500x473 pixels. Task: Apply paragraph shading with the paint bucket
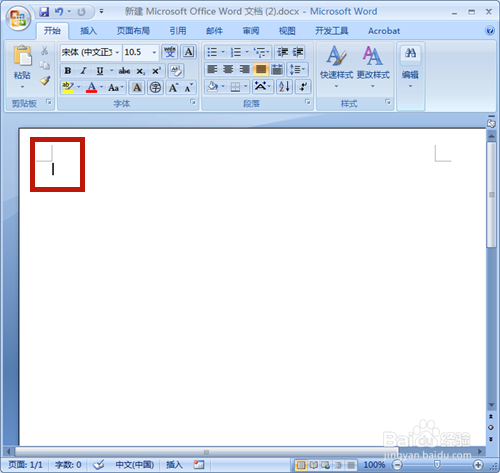pos(212,87)
